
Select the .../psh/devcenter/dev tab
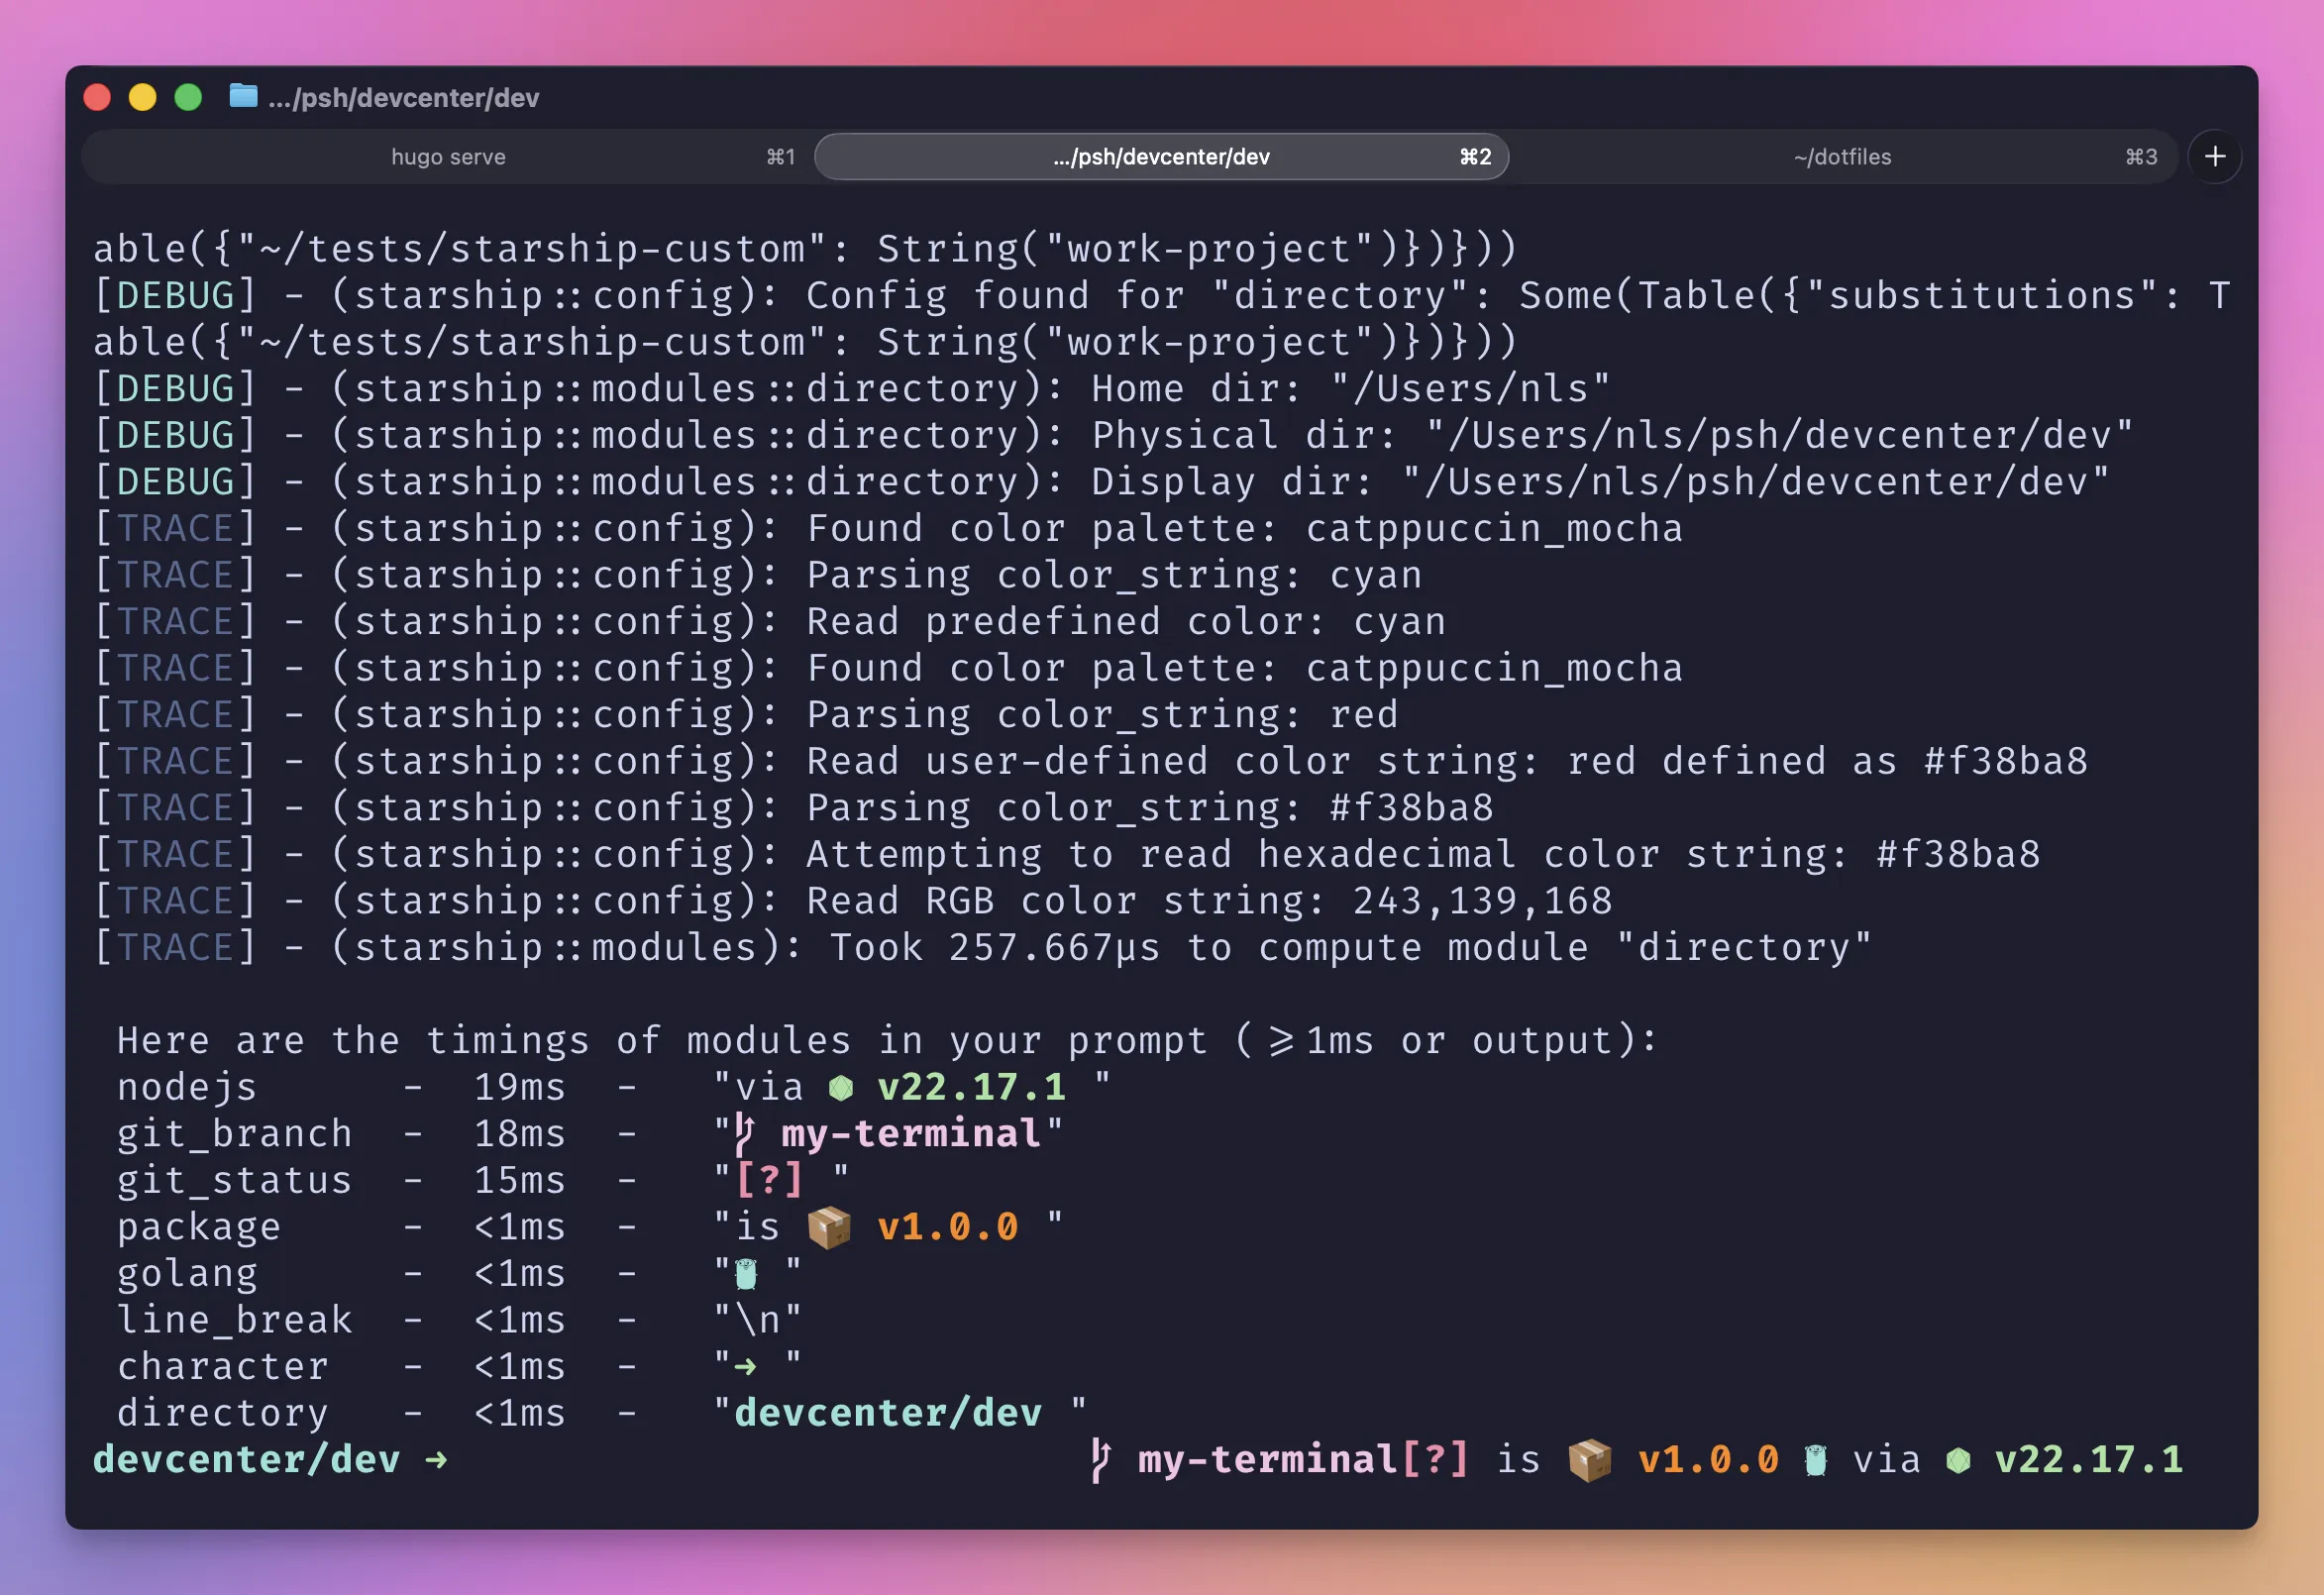point(1161,157)
